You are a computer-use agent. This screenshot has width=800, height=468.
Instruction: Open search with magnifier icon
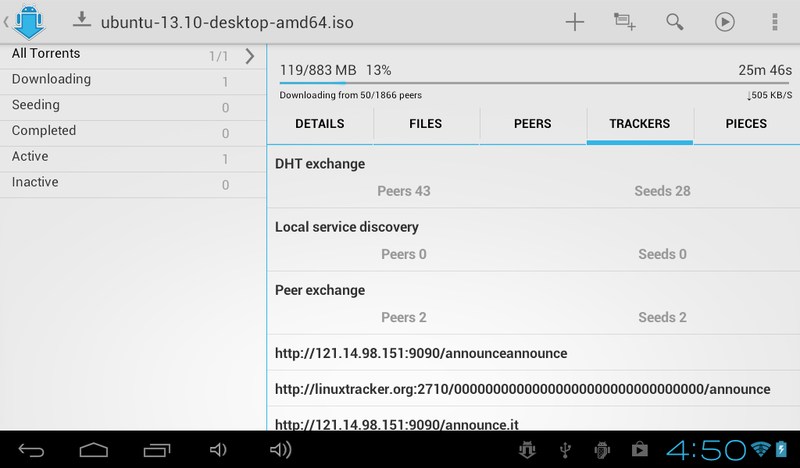coord(674,22)
